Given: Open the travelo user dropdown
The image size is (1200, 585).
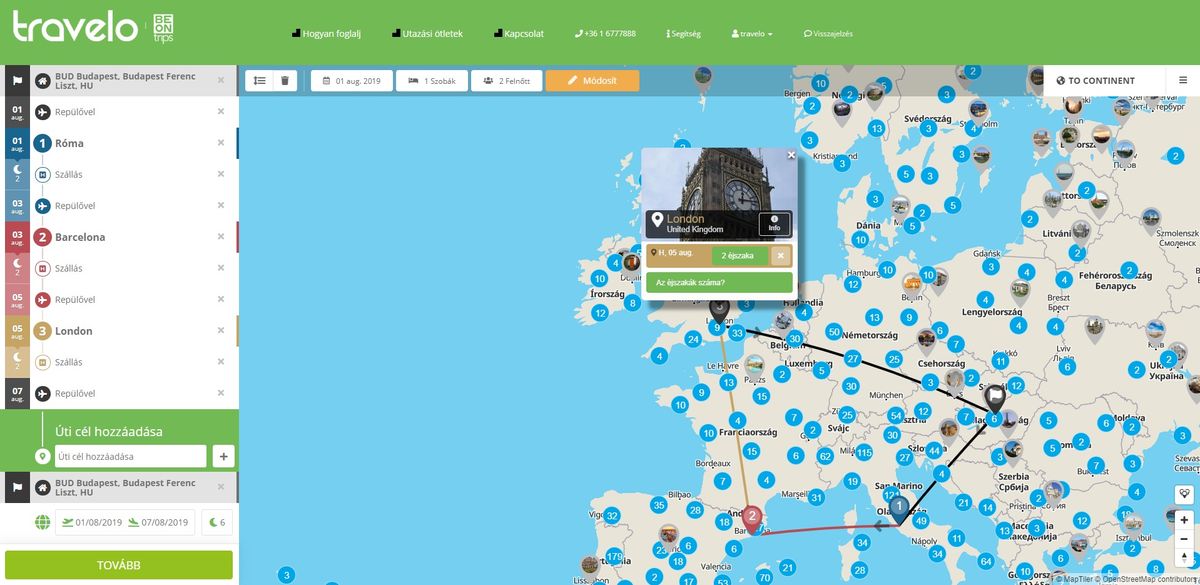Looking at the screenshot, I should 752,33.
